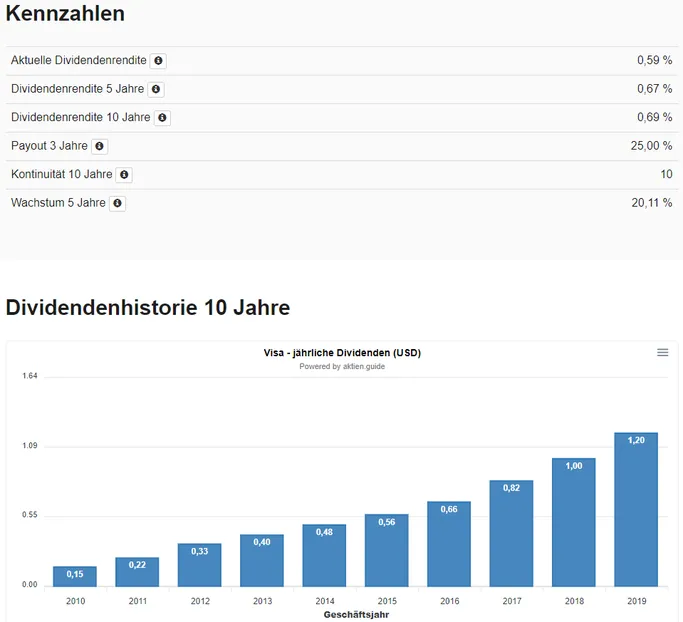Click y-axis tick label '0.55'
683x622 pixels.
(30, 515)
